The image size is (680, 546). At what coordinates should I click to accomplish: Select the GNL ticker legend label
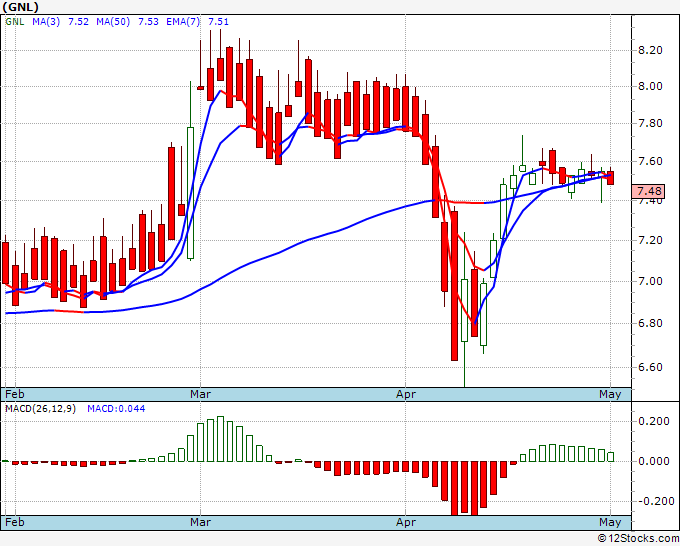15,22
